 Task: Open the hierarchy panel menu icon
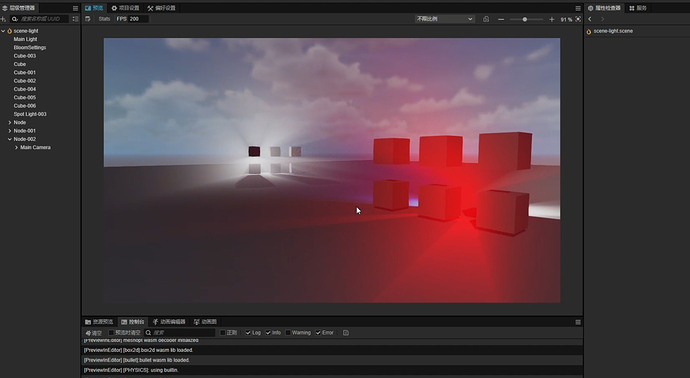pyautogui.click(x=75, y=8)
